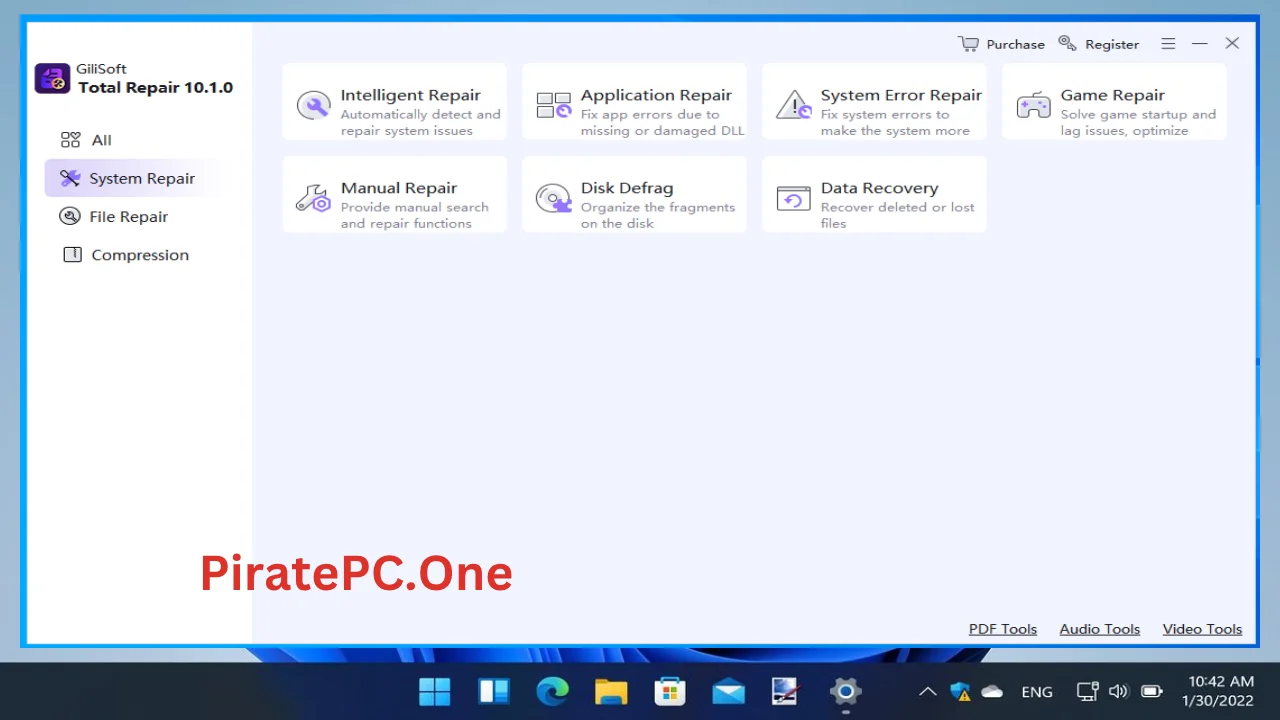Click the GiliSoft Total Repair logo
The height and width of the screenshot is (720, 1280).
[52, 79]
